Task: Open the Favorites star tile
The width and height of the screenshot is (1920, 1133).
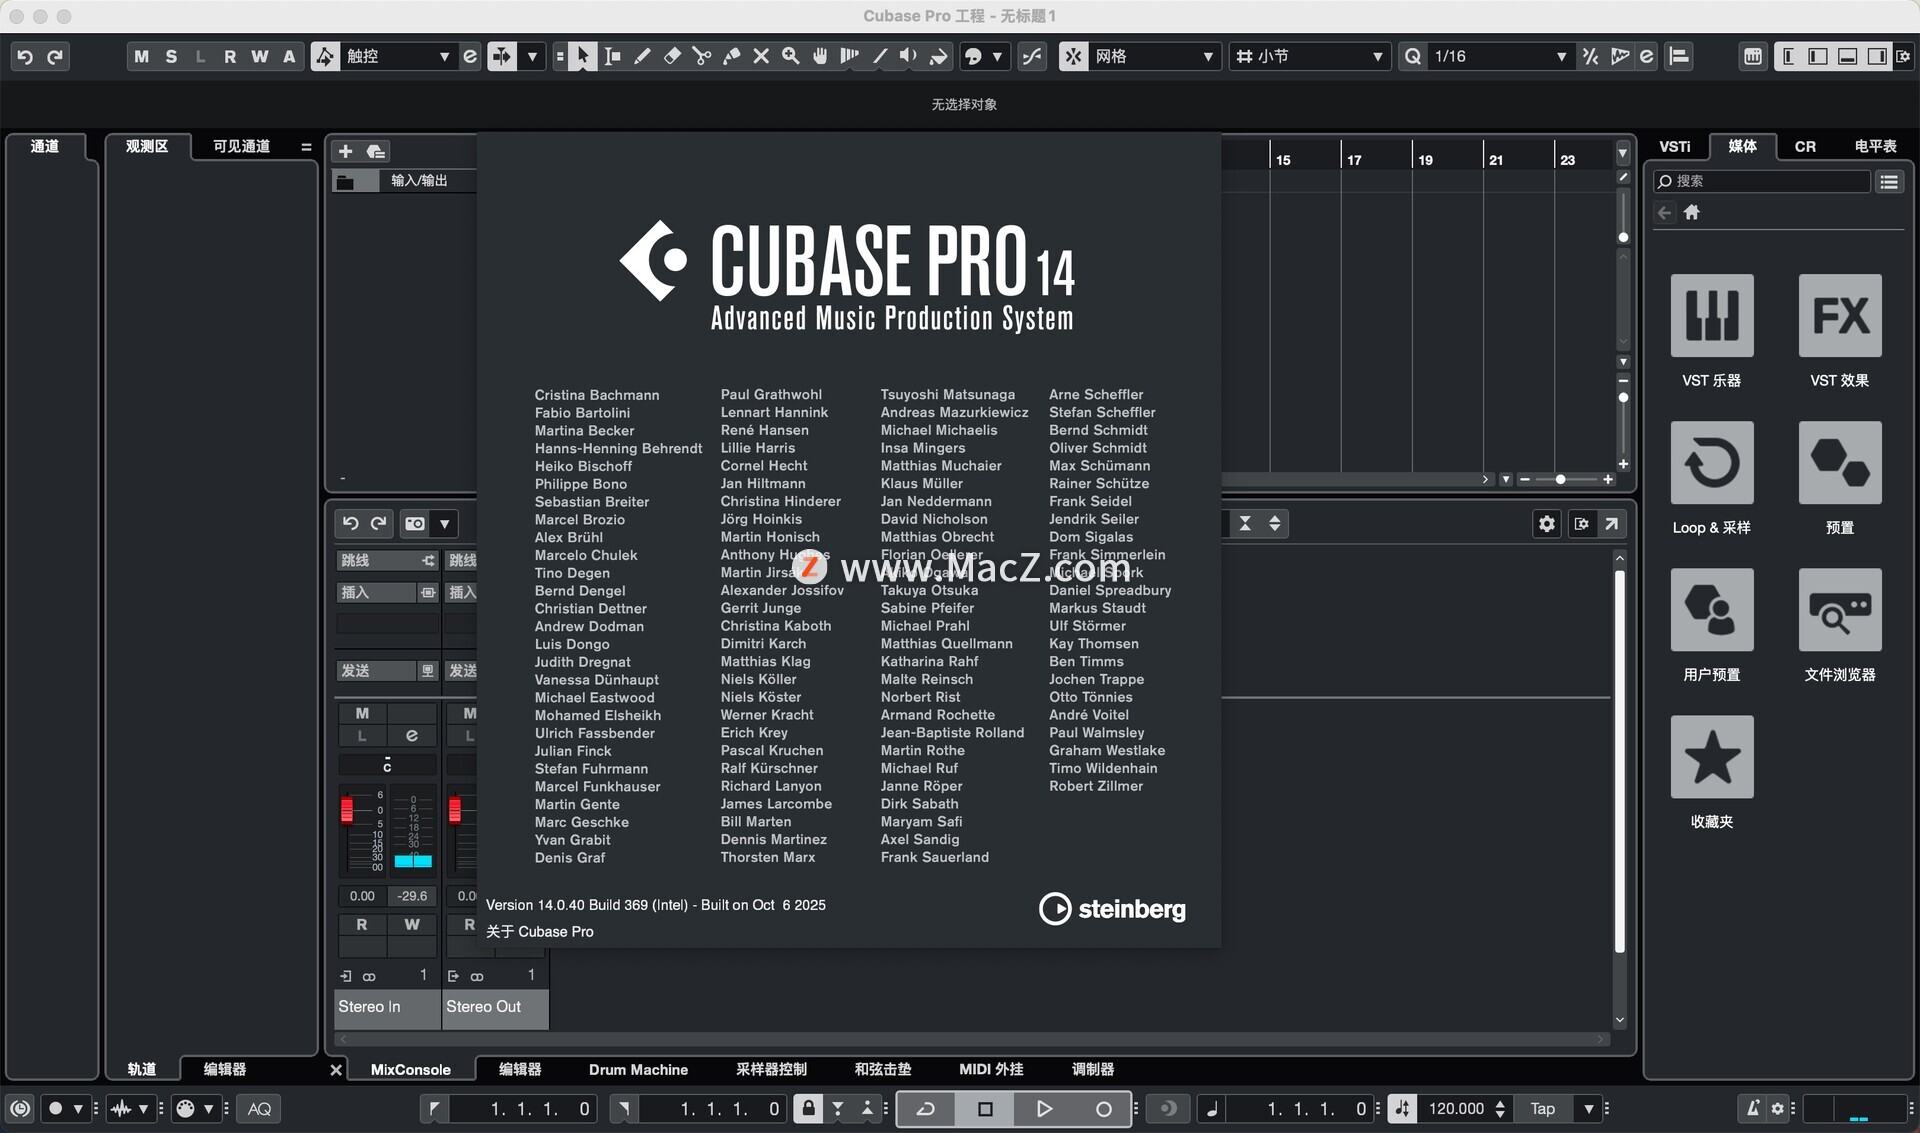Action: pyautogui.click(x=1711, y=757)
